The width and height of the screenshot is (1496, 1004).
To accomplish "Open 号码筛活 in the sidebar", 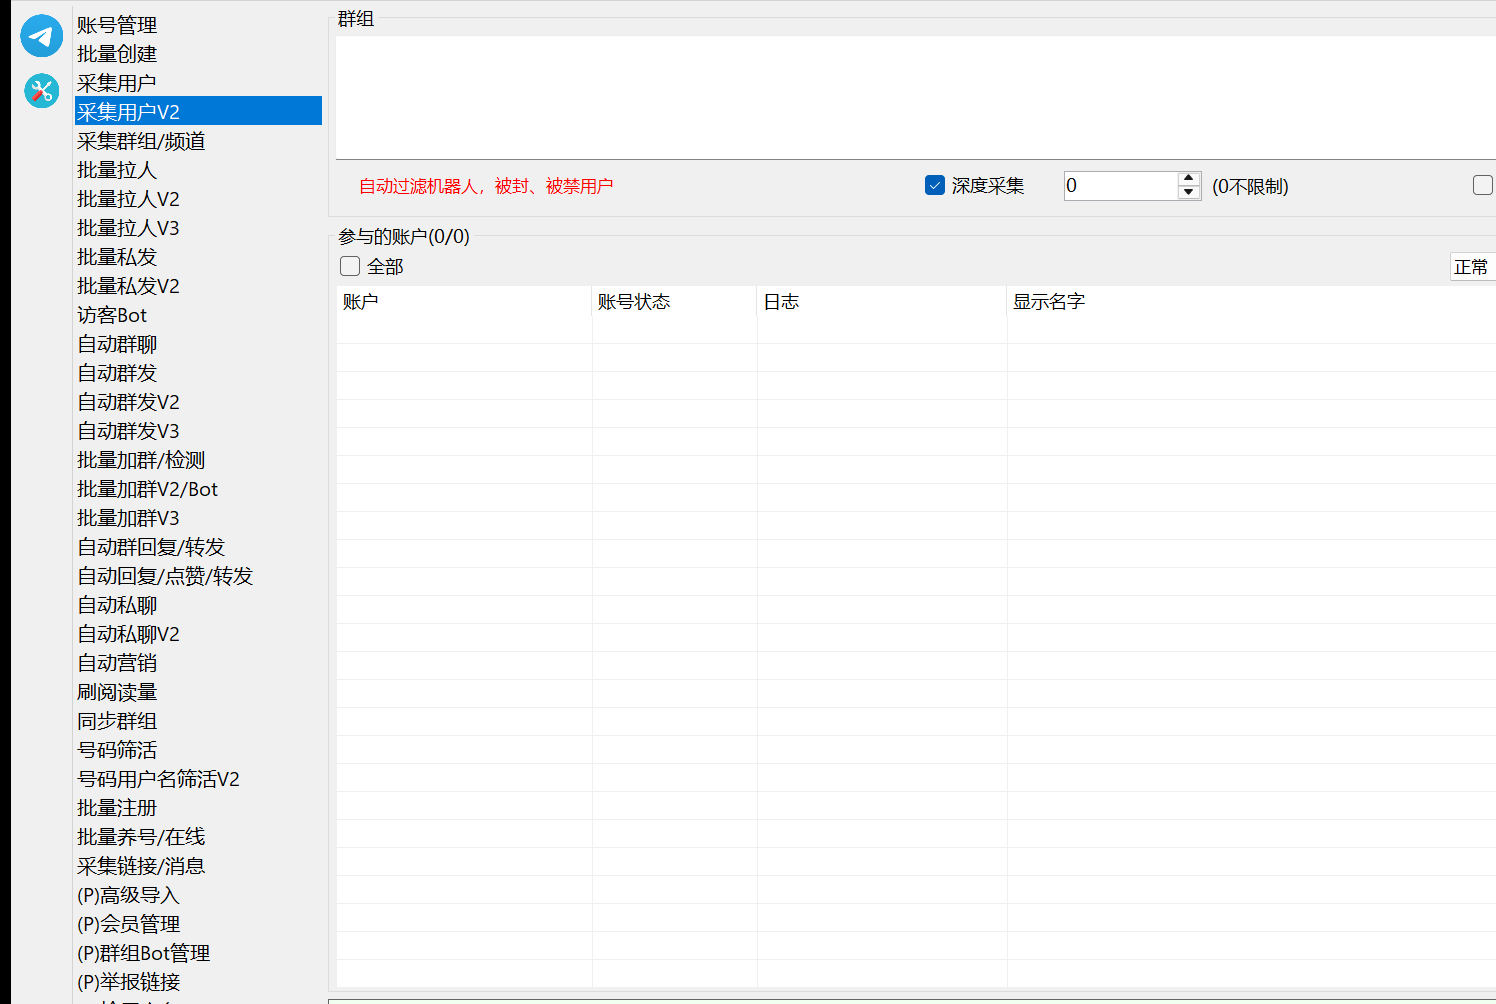I will (x=198, y=750).
